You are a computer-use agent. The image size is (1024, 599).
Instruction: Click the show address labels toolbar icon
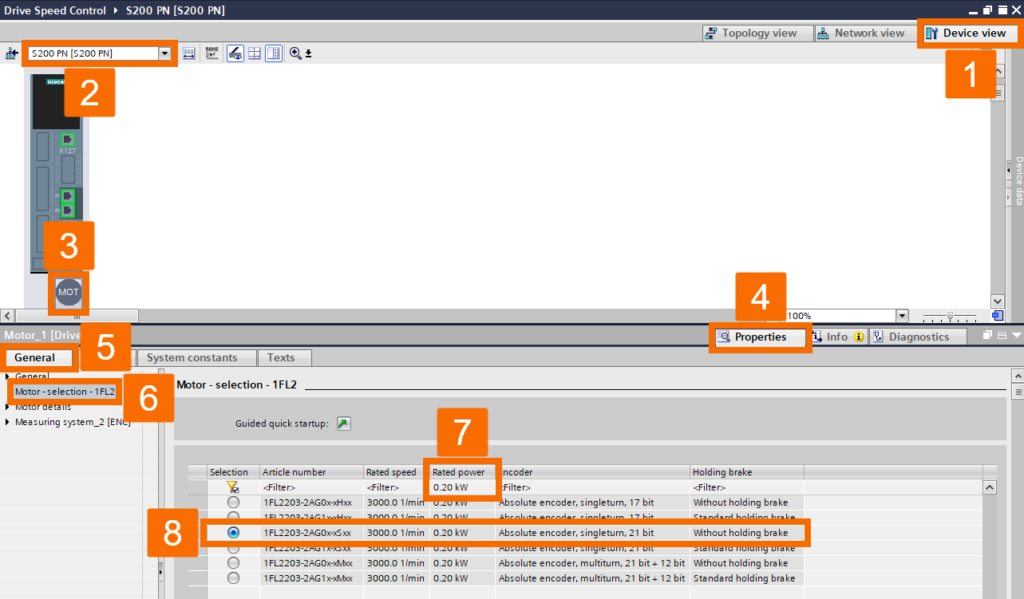click(189, 54)
